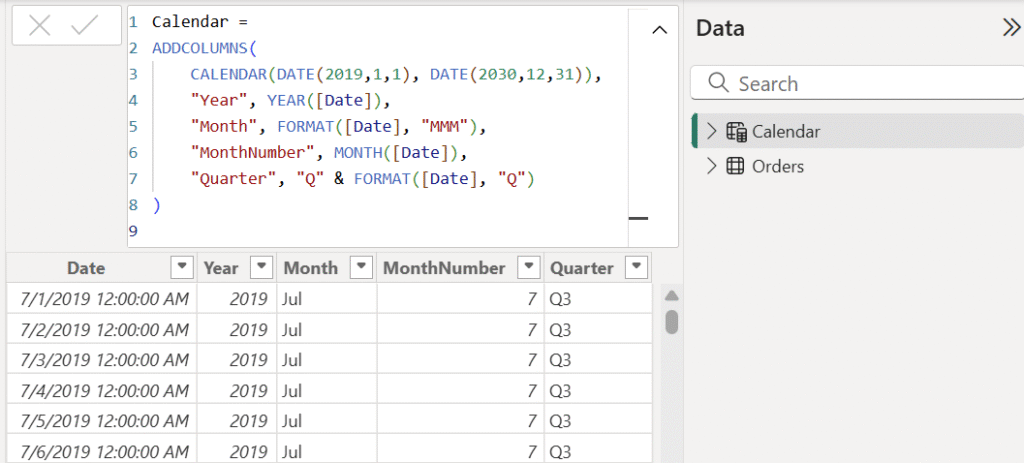Click the scroll up arrow in table
The height and width of the screenshot is (463, 1024).
[672, 296]
